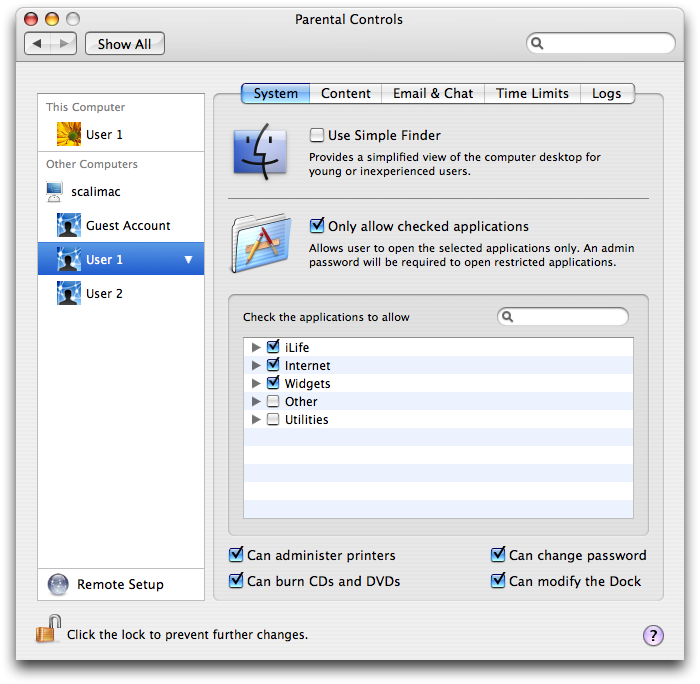Image resolution: width=700 pixels, height=684 pixels.
Task: Toggle Can burn CDs and DVDs checkbox
Action: (236, 580)
